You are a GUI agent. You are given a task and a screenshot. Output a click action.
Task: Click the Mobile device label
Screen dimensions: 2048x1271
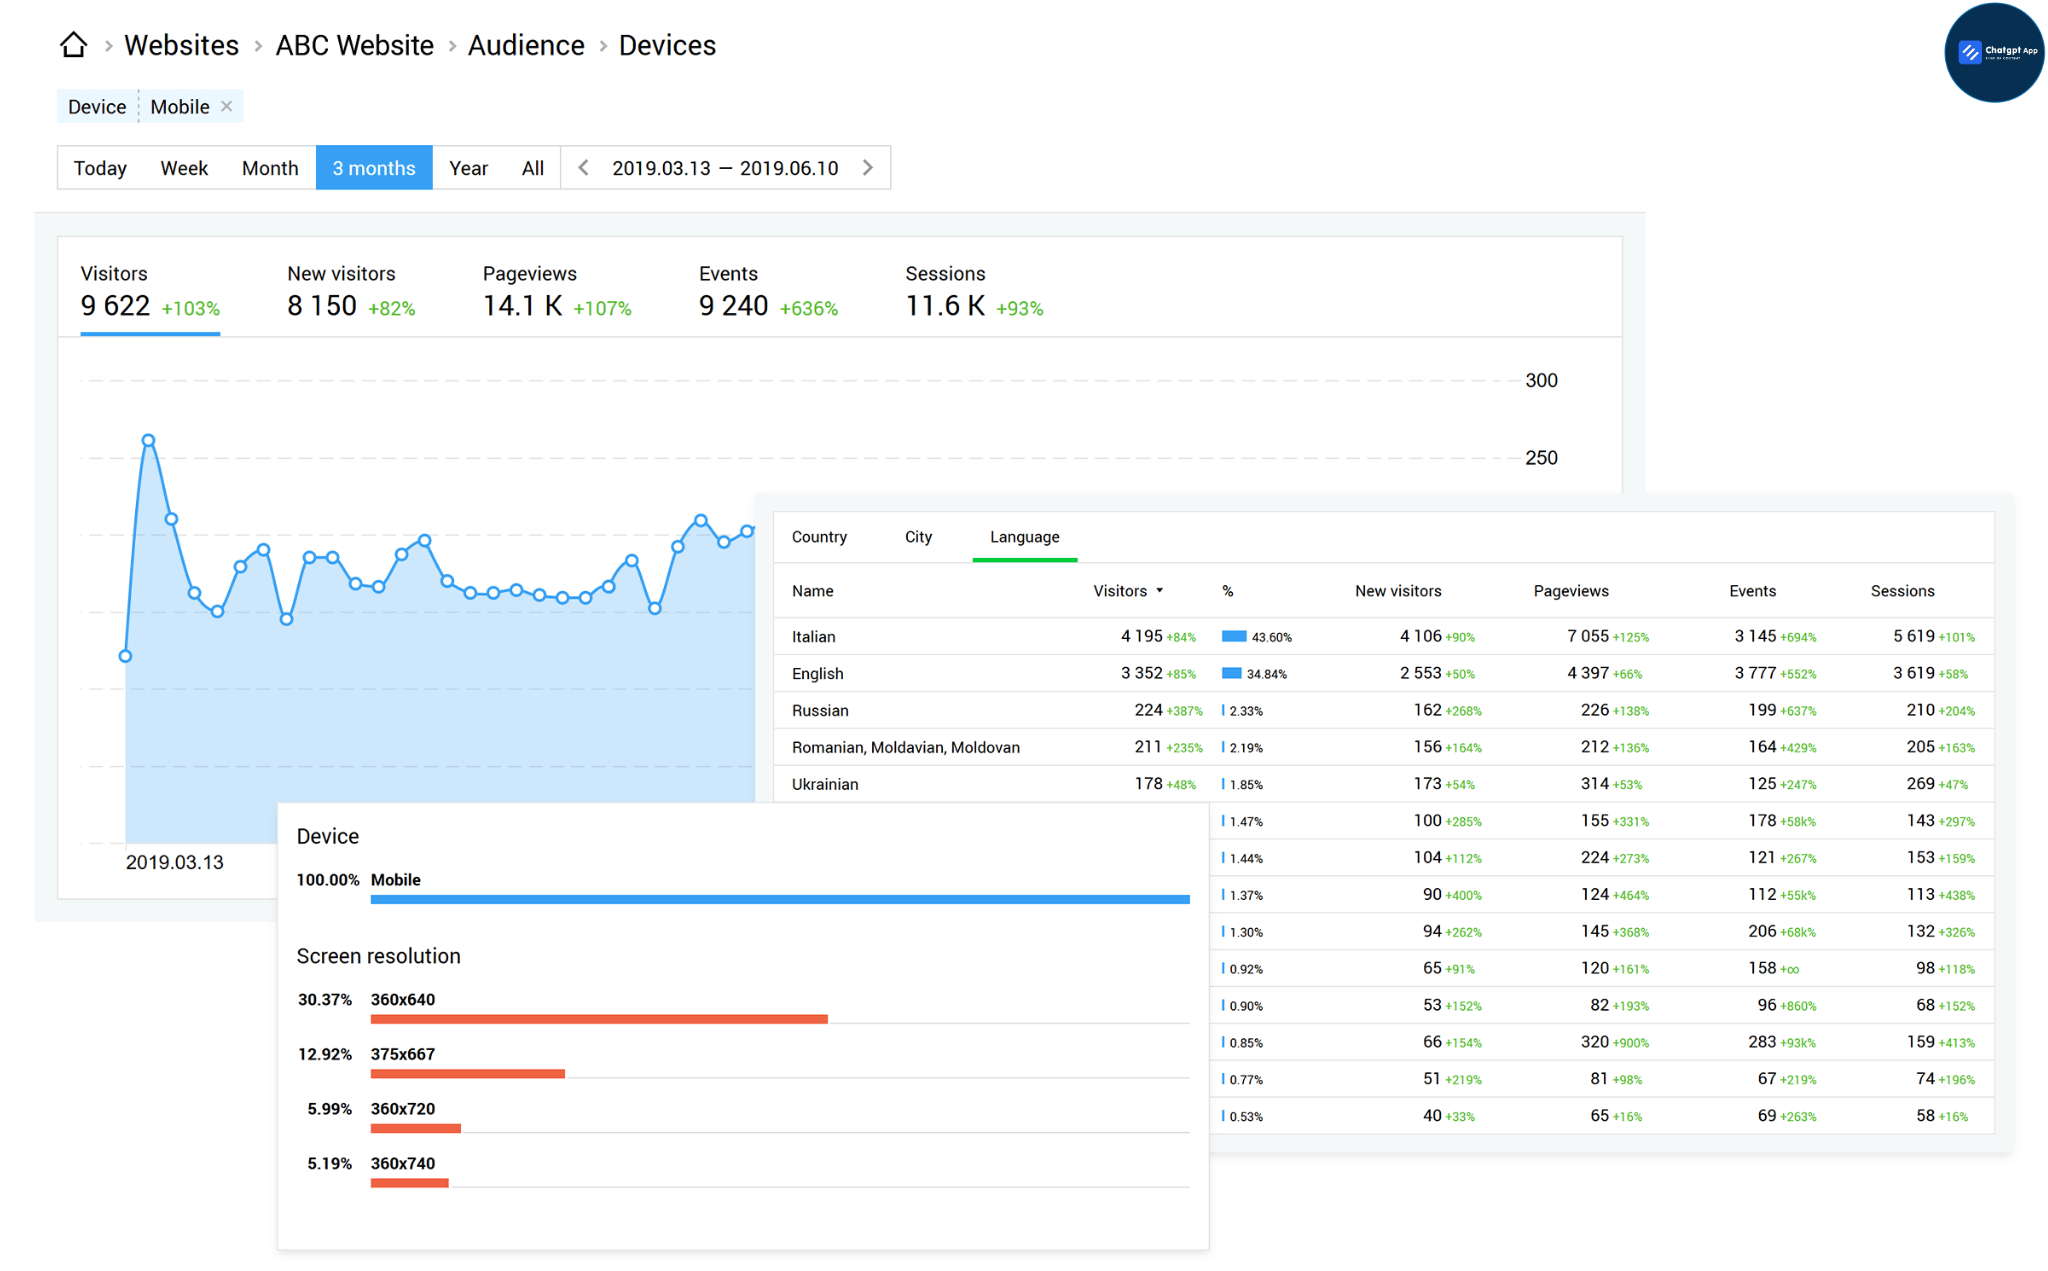click(x=395, y=880)
